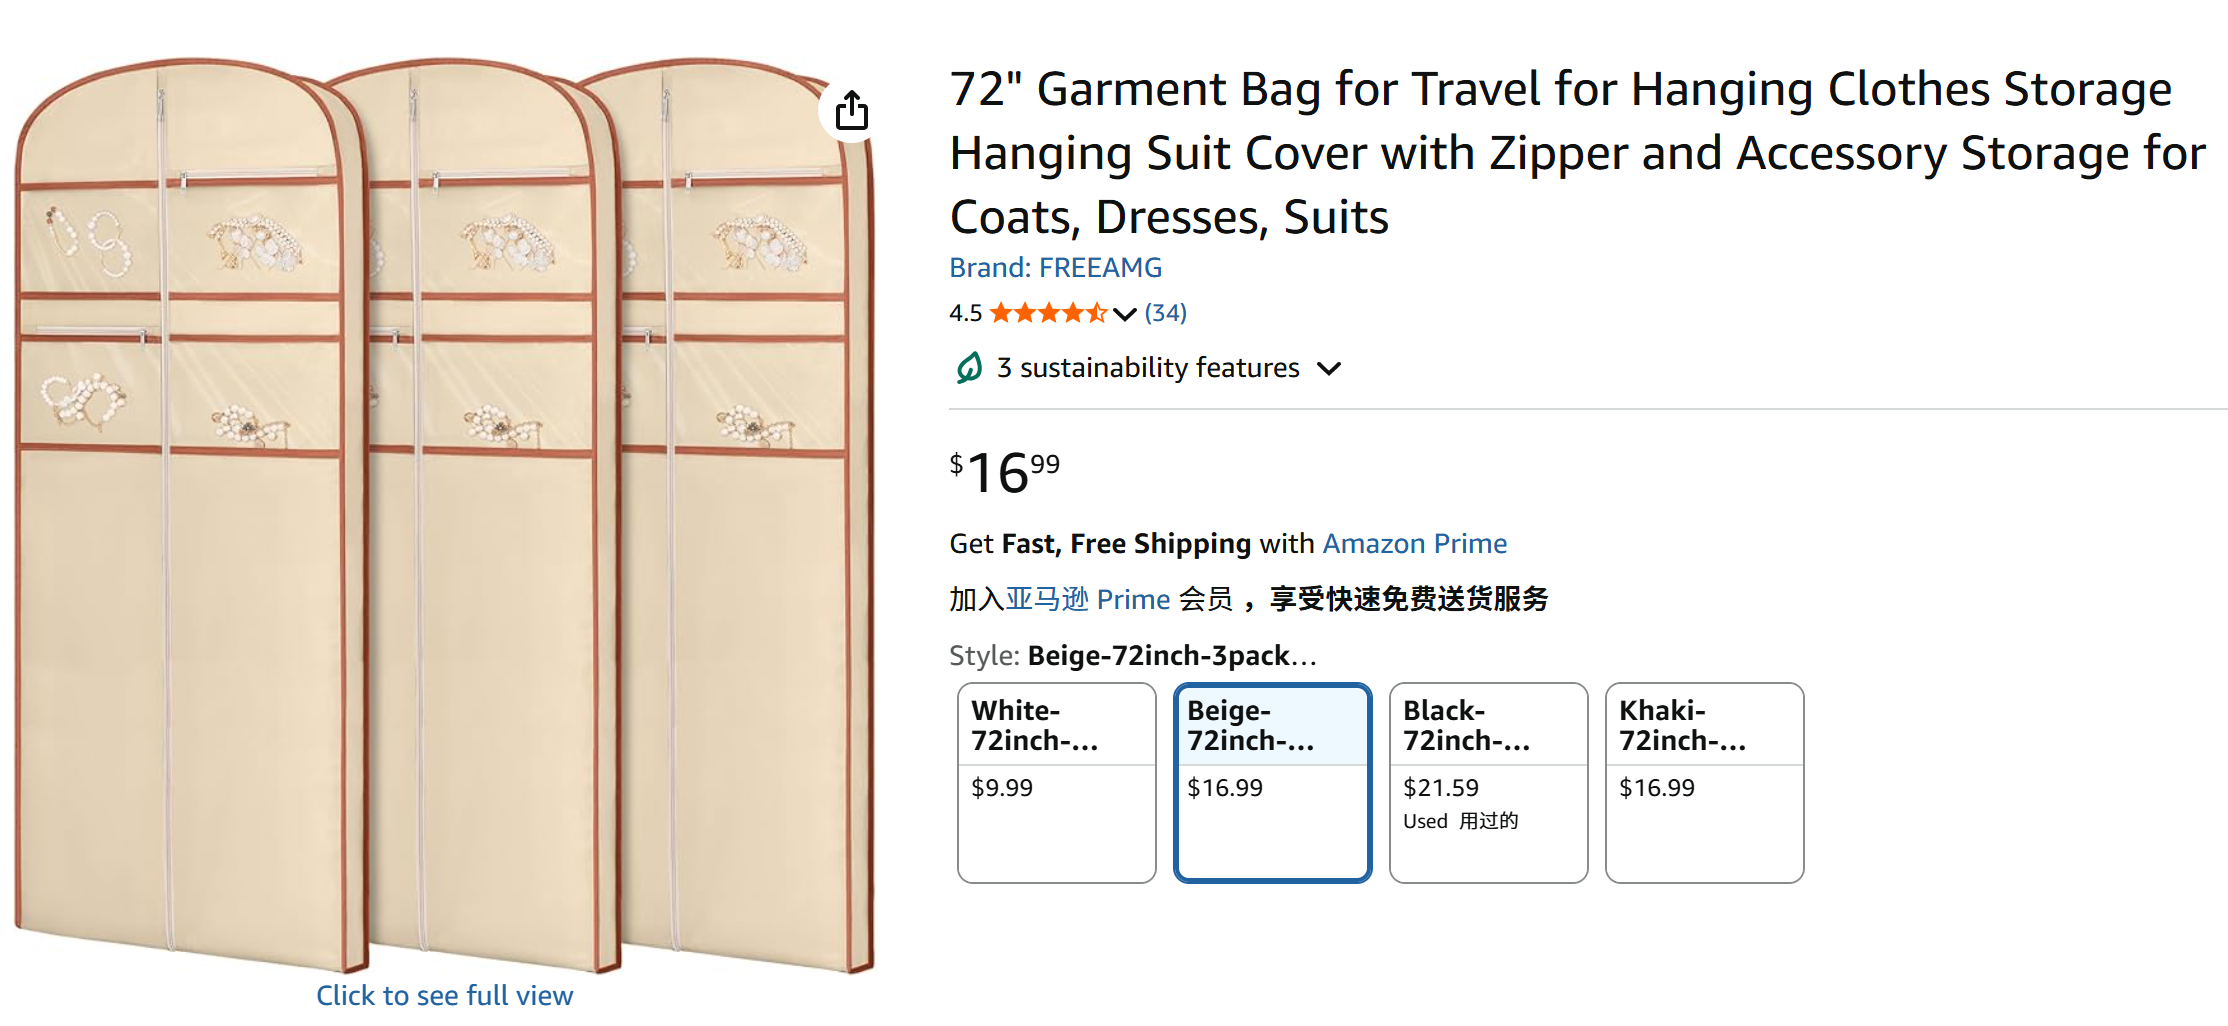
Task: Click the green sustainability leaf icon
Action: click(968, 368)
